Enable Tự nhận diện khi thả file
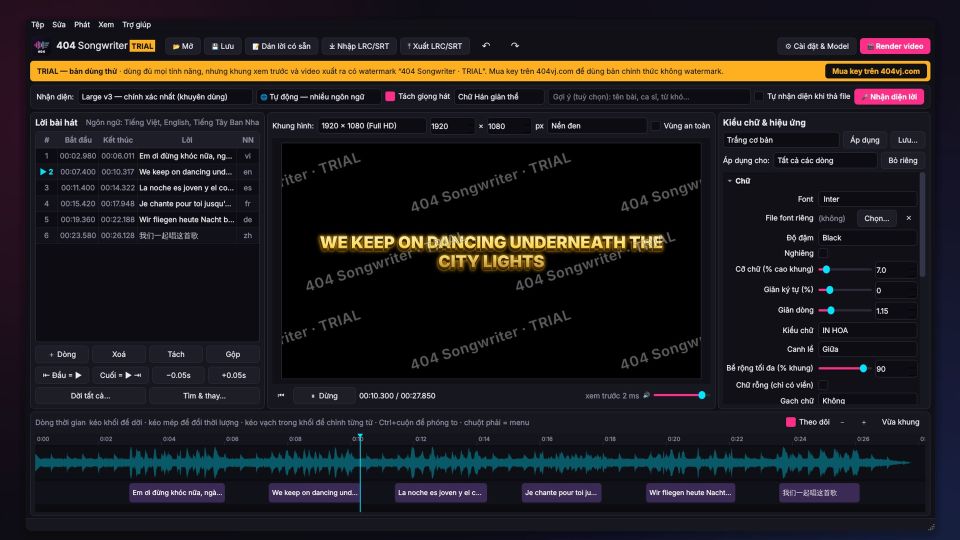Image resolution: width=960 pixels, height=540 pixels. pos(759,96)
